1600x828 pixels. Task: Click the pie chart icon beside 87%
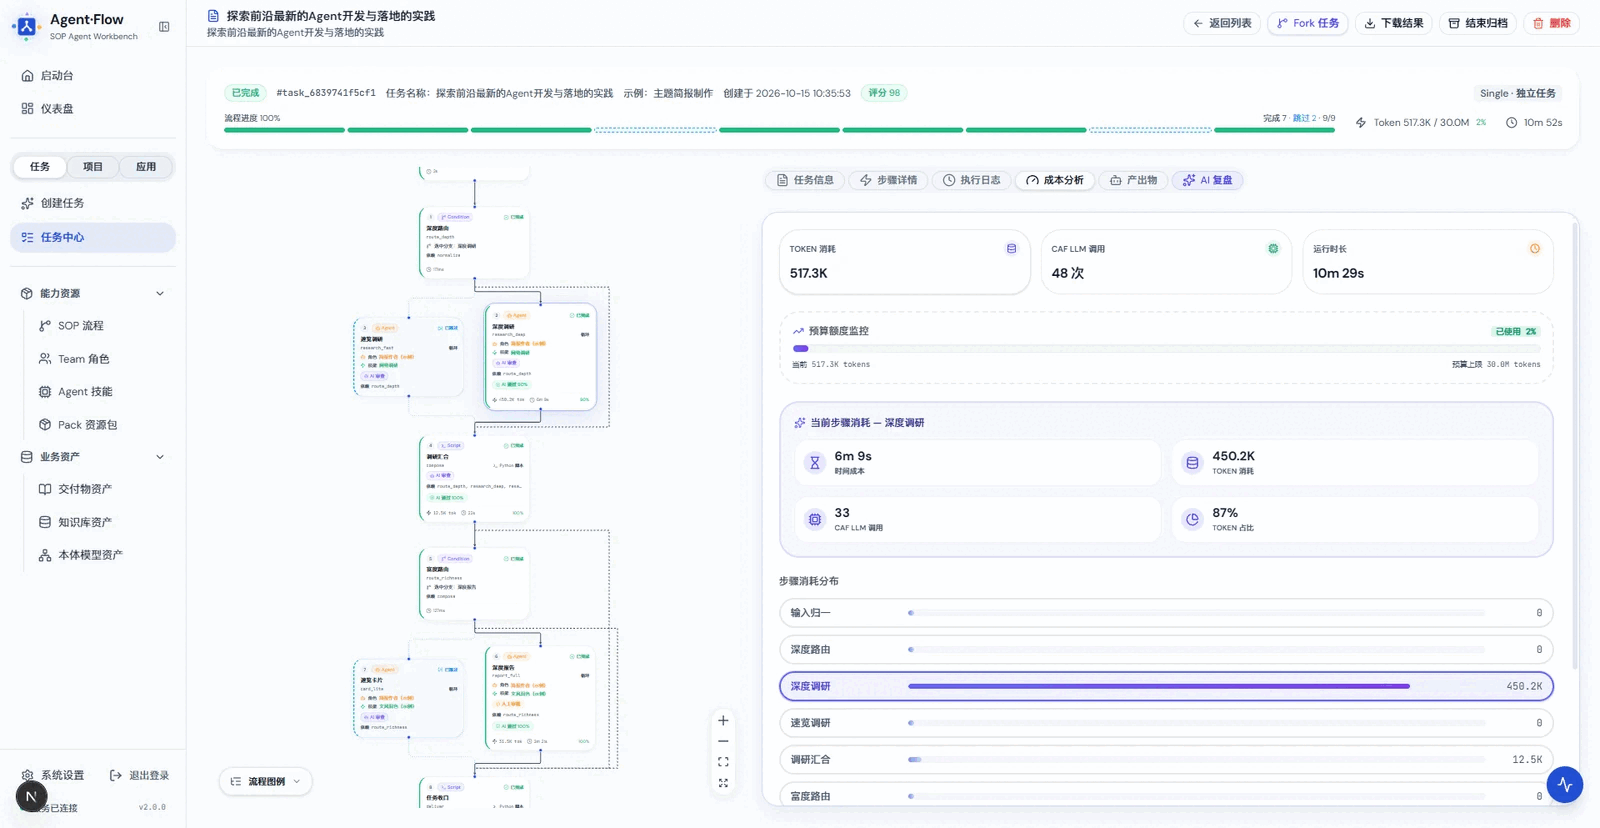[x=1192, y=519]
